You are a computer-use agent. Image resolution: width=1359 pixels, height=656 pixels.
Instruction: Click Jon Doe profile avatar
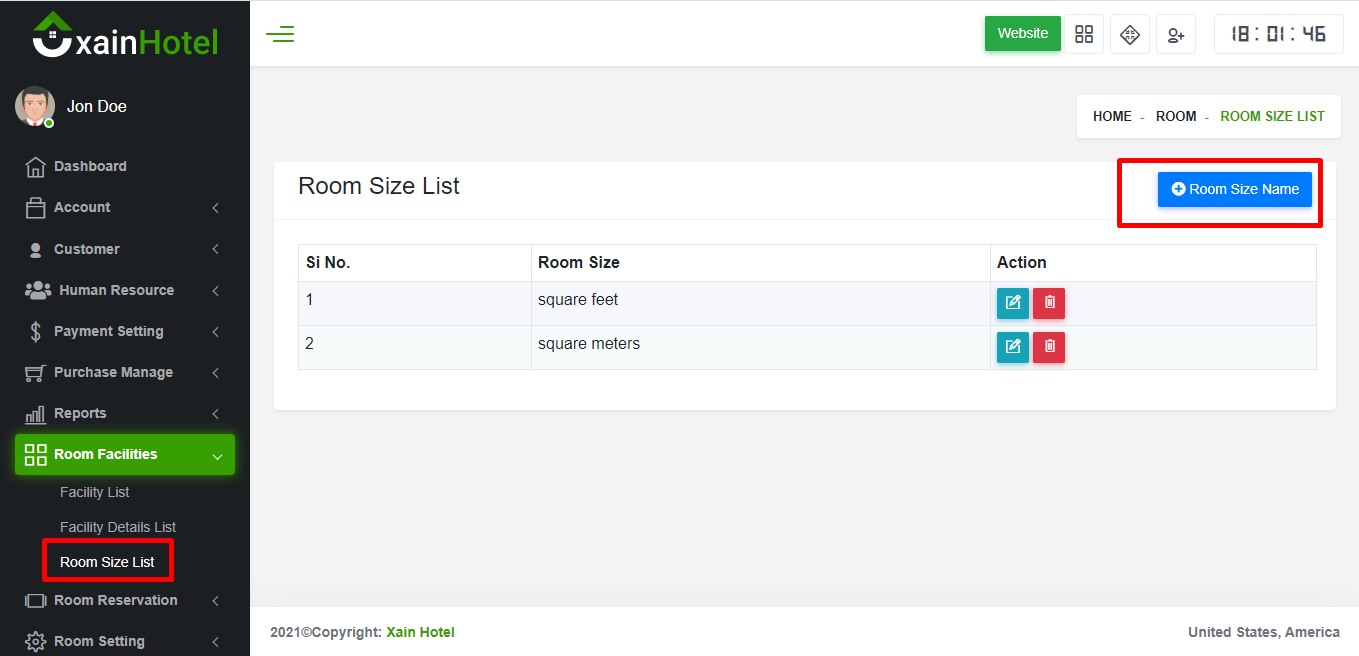(x=35, y=106)
